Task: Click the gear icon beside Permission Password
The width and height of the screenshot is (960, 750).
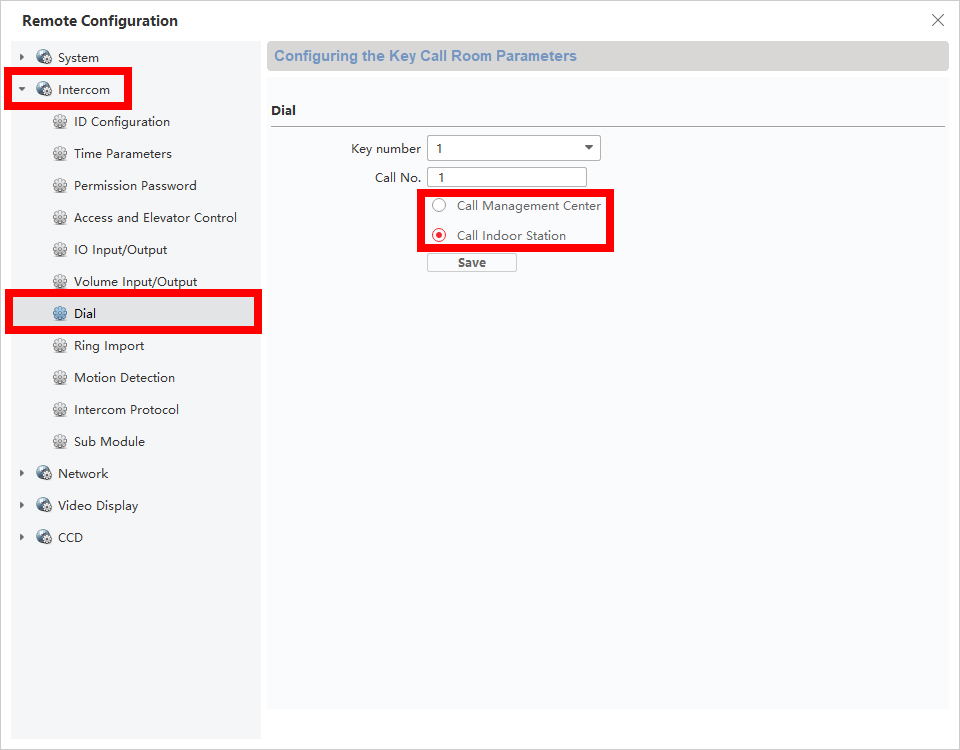Action: click(x=60, y=186)
